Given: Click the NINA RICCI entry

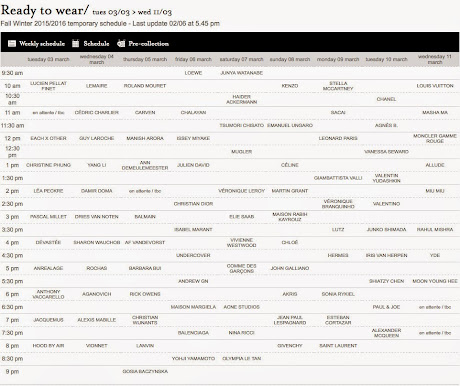Looking at the screenshot, I should click(x=242, y=333).
